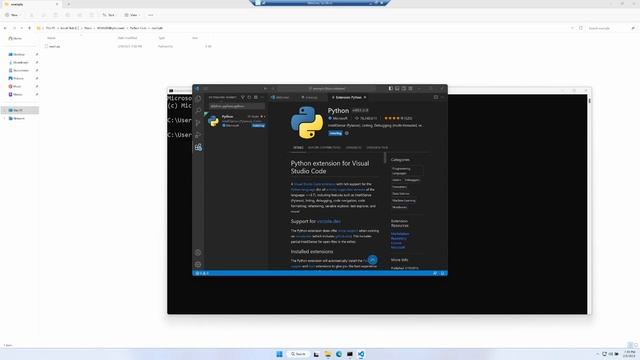Screen dimensions: 640x360
Task: Close the Extension: Python tab
Action: [365, 98]
